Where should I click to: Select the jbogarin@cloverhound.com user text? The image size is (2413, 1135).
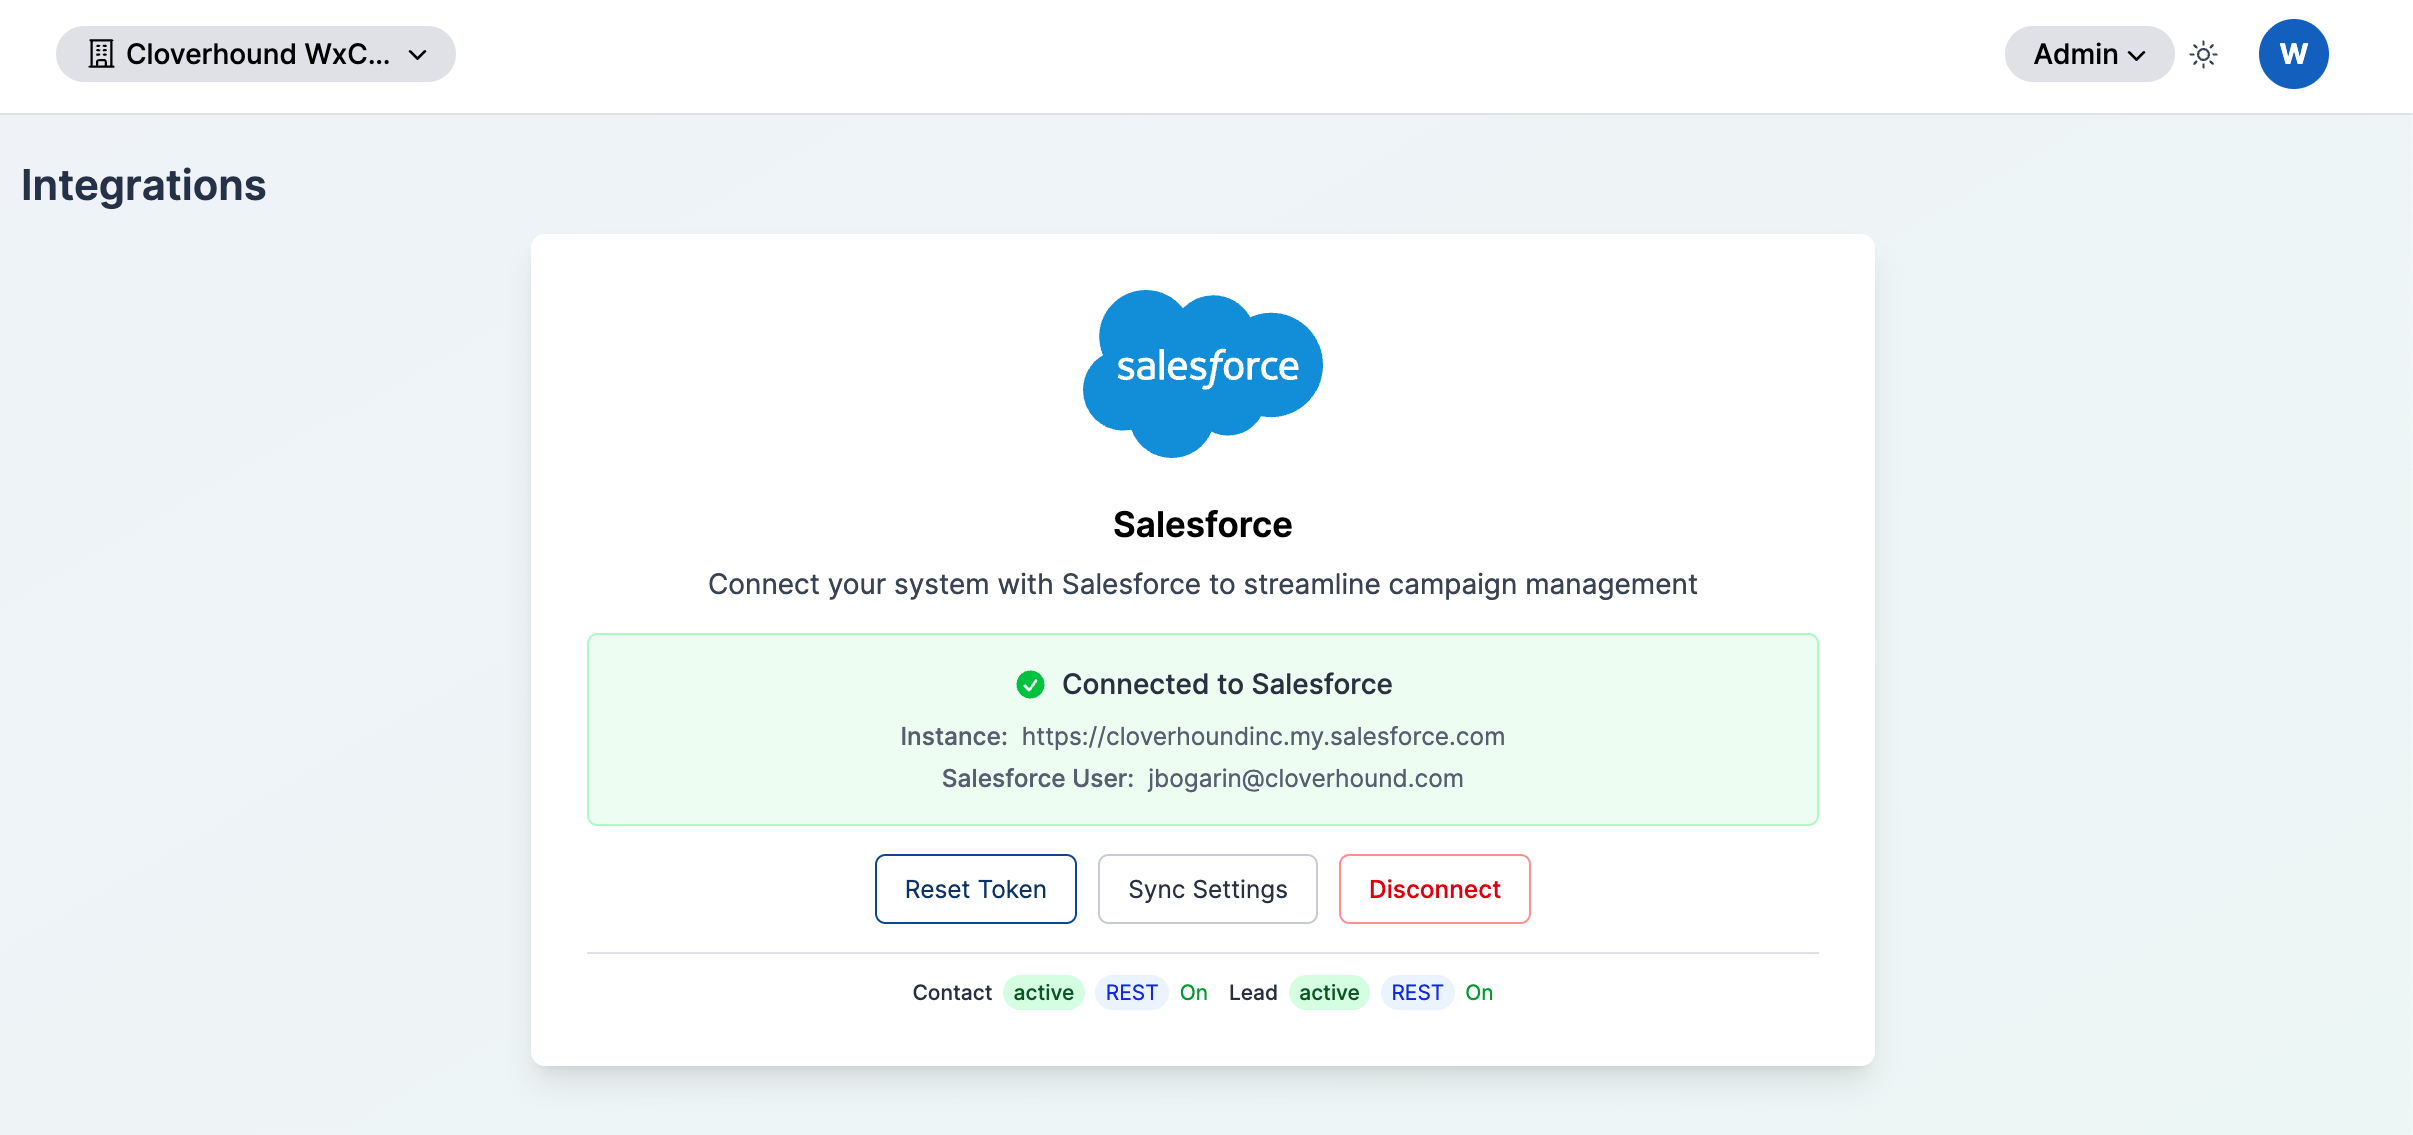pyautogui.click(x=1306, y=778)
